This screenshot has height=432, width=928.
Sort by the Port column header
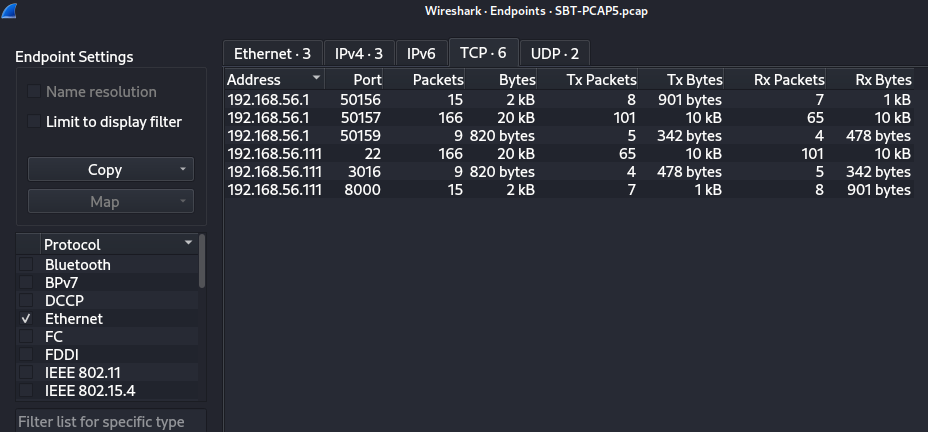pyautogui.click(x=353, y=79)
